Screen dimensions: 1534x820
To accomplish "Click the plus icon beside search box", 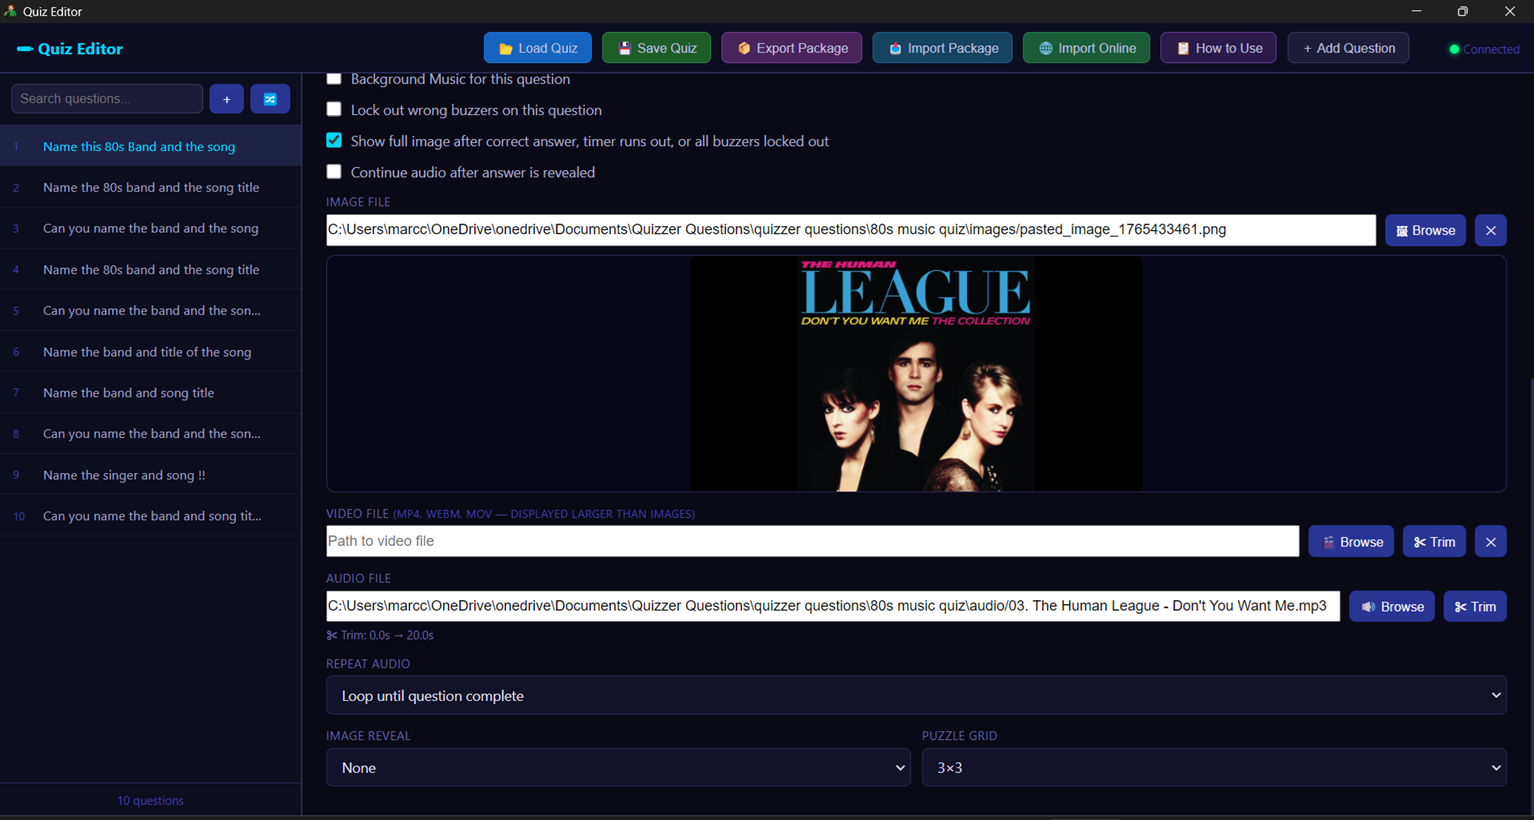I will click(x=227, y=99).
